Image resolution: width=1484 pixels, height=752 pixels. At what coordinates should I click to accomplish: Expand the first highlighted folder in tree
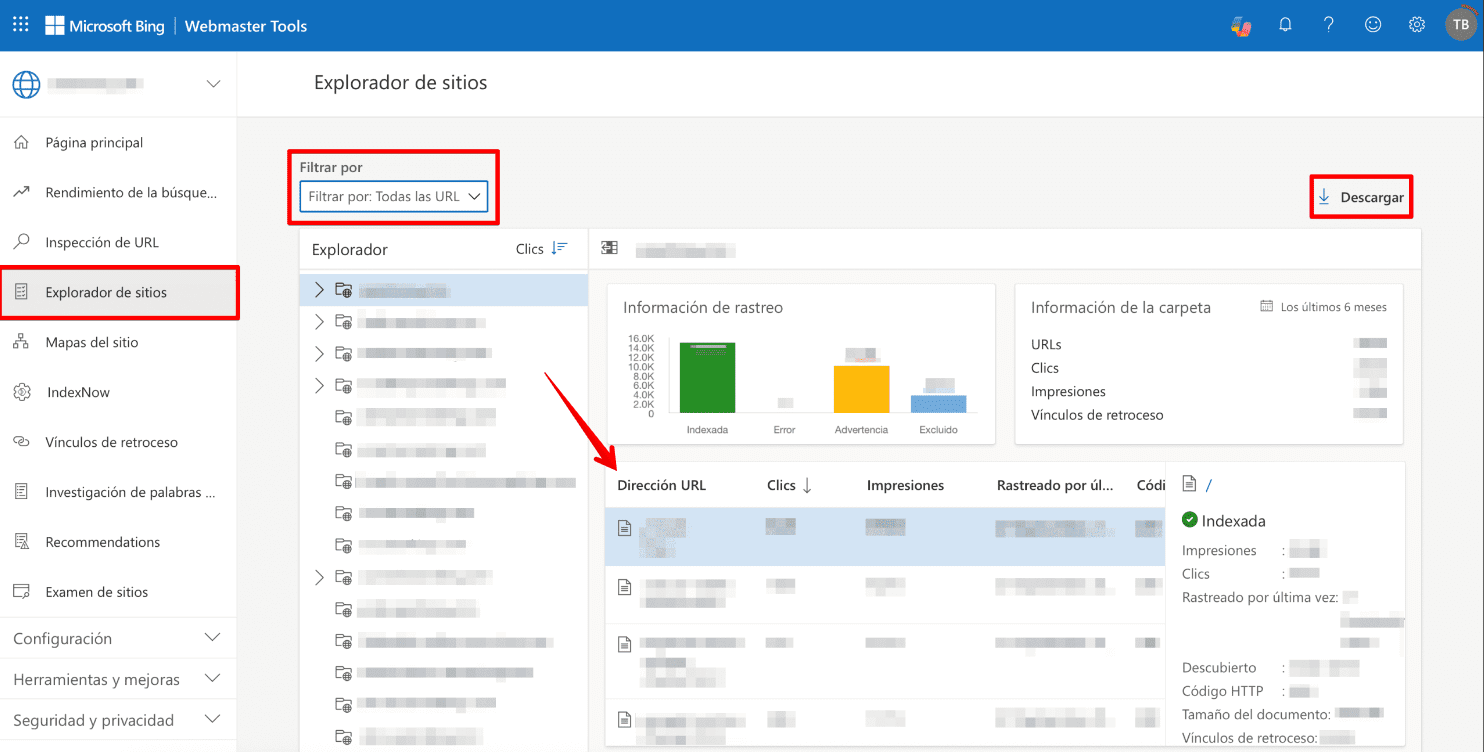(x=319, y=290)
